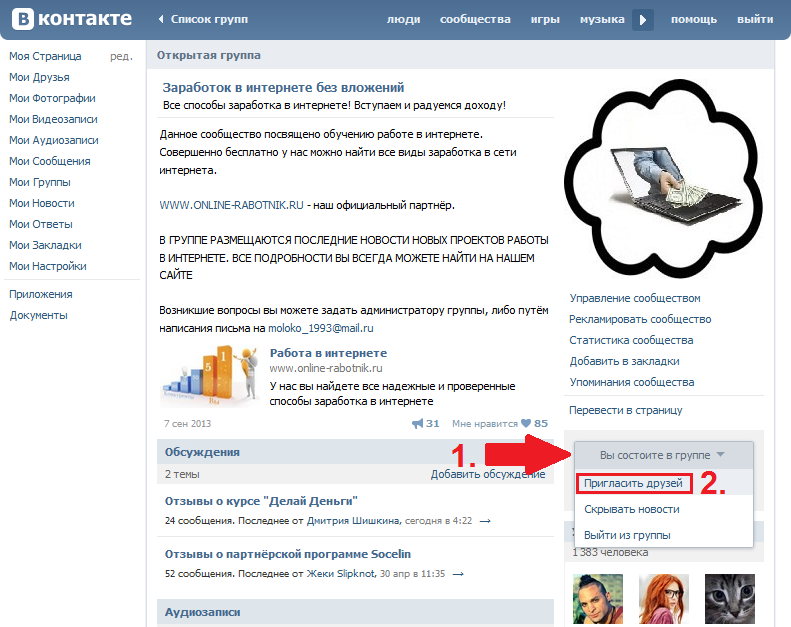Open помощь in top navigation
791x627 pixels.
coord(694,19)
